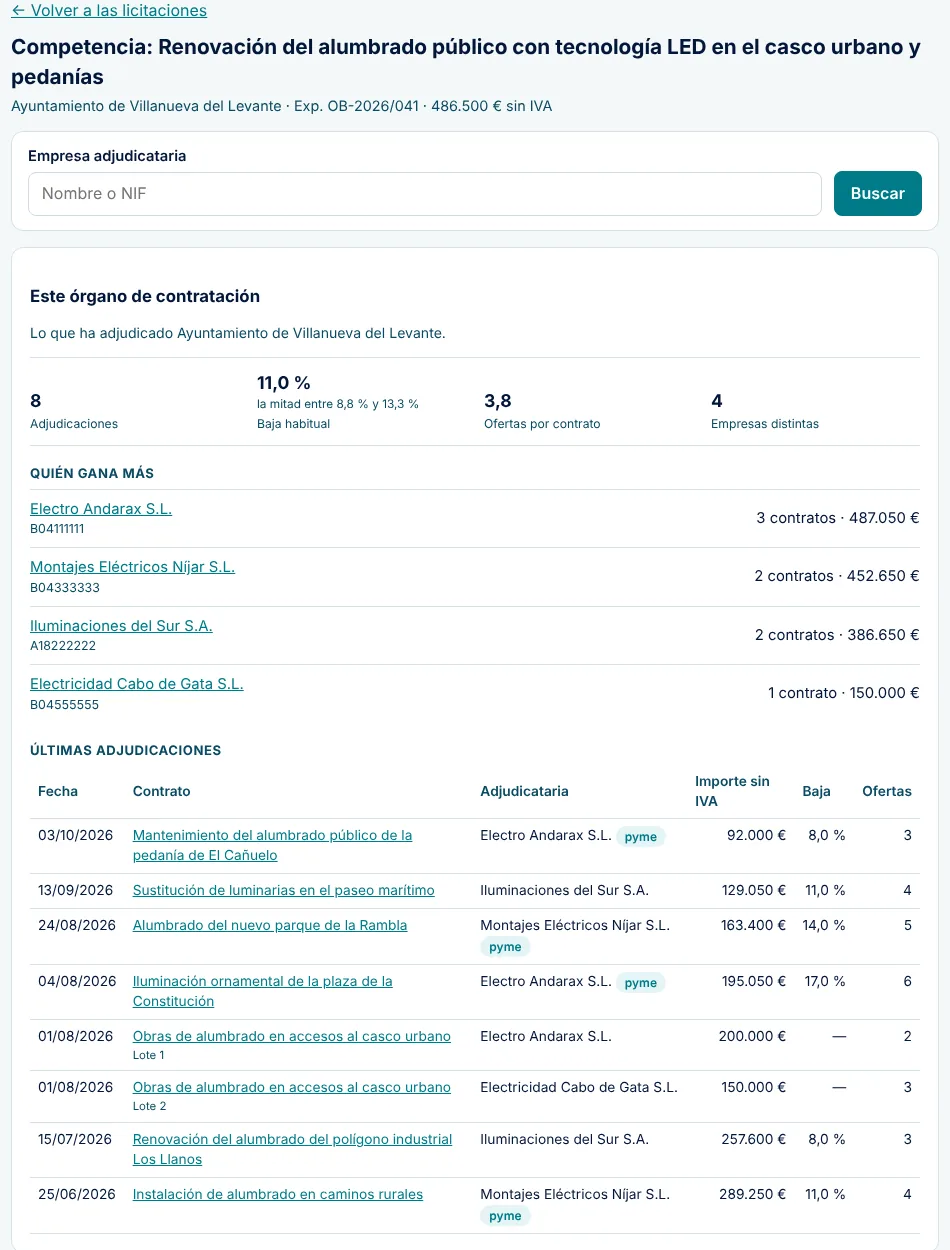
Task: Open Electricidad Cabo de Gata S.L. link
Action: [x=137, y=684]
